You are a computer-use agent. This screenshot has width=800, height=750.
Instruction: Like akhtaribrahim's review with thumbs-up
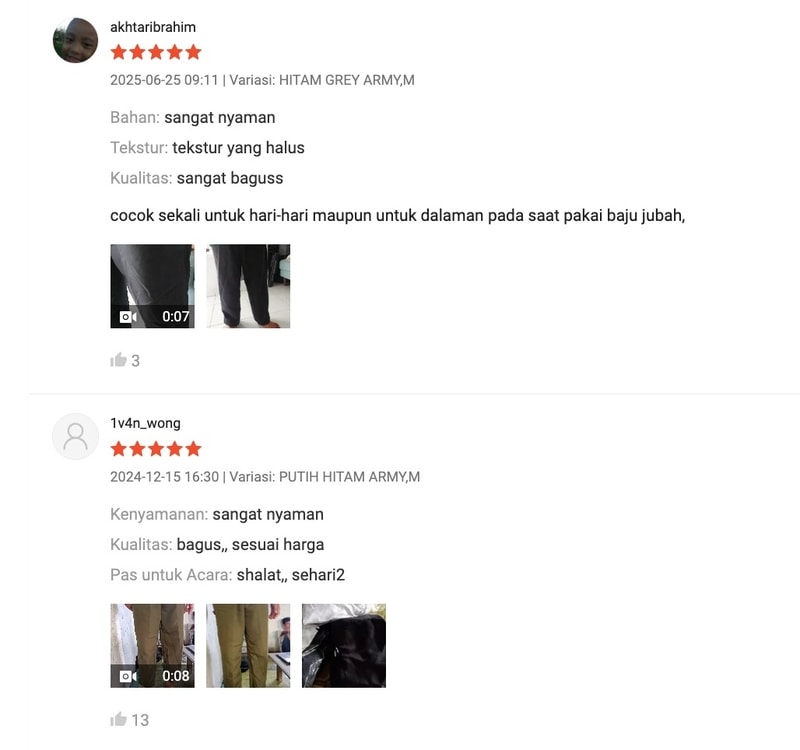pyautogui.click(x=118, y=360)
